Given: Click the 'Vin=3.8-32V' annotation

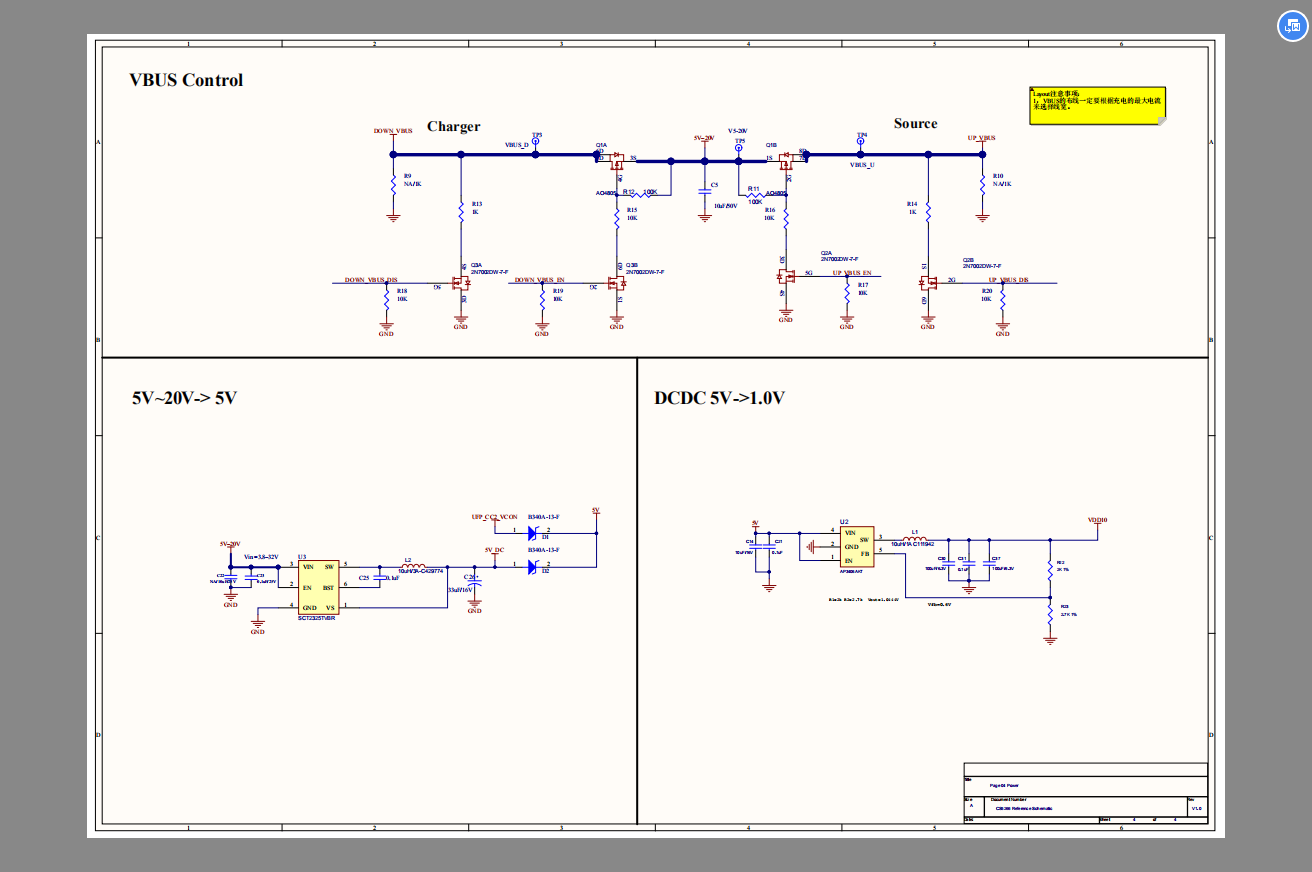Looking at the screenshot, I should (259, 556).
